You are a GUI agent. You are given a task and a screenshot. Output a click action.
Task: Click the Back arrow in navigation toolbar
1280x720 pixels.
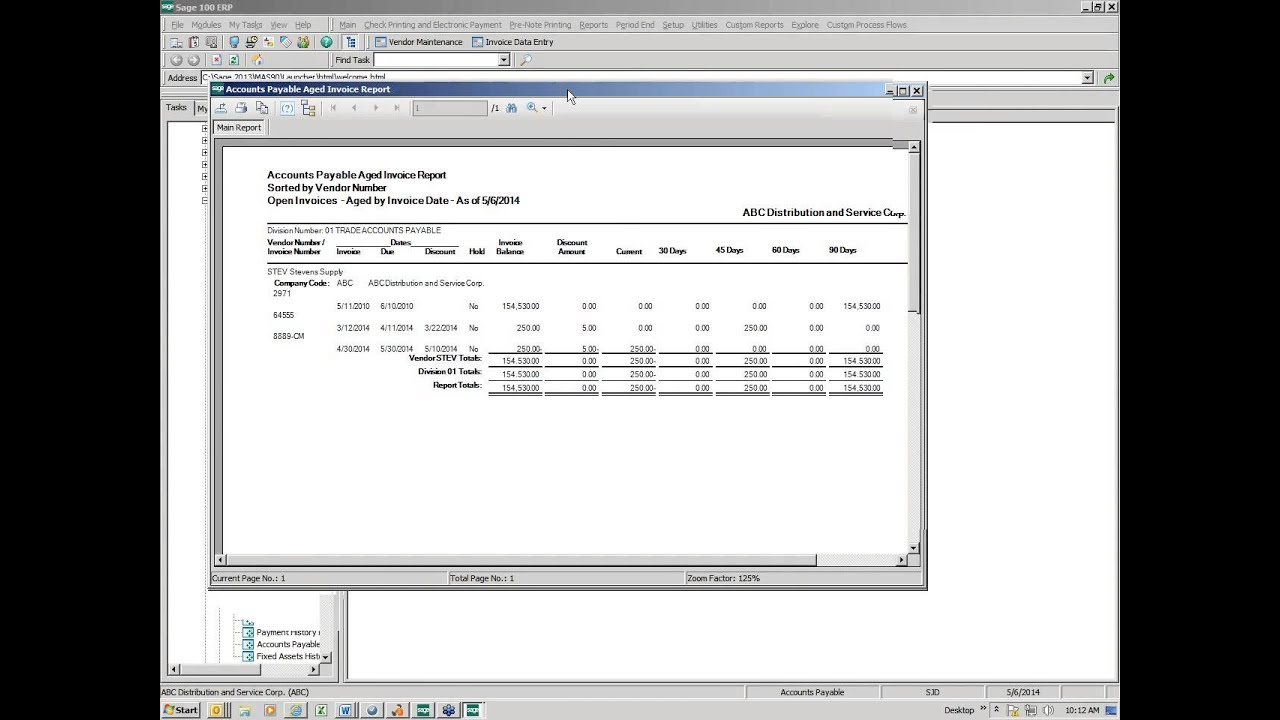click(x=176, y=60)
